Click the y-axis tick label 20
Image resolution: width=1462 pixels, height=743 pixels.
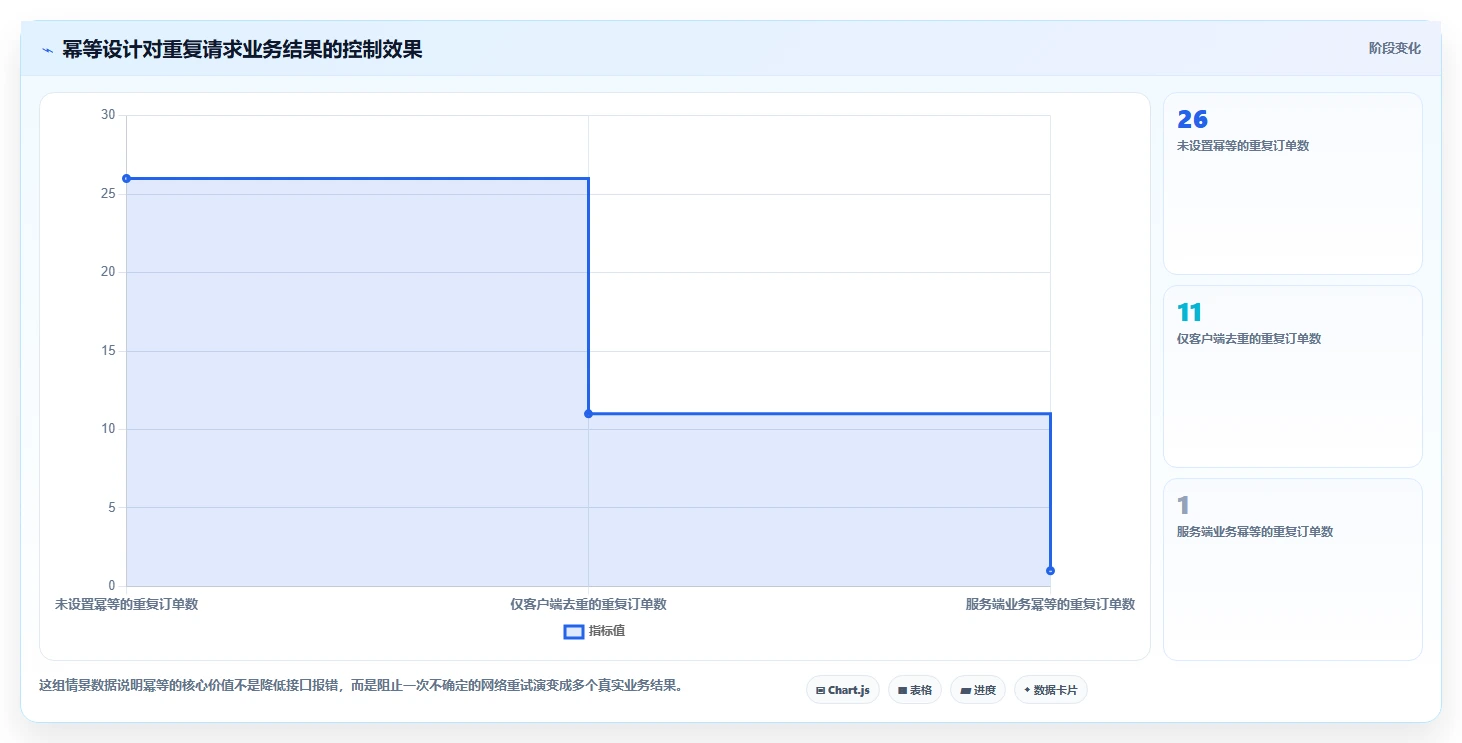(x=108, y=272)
